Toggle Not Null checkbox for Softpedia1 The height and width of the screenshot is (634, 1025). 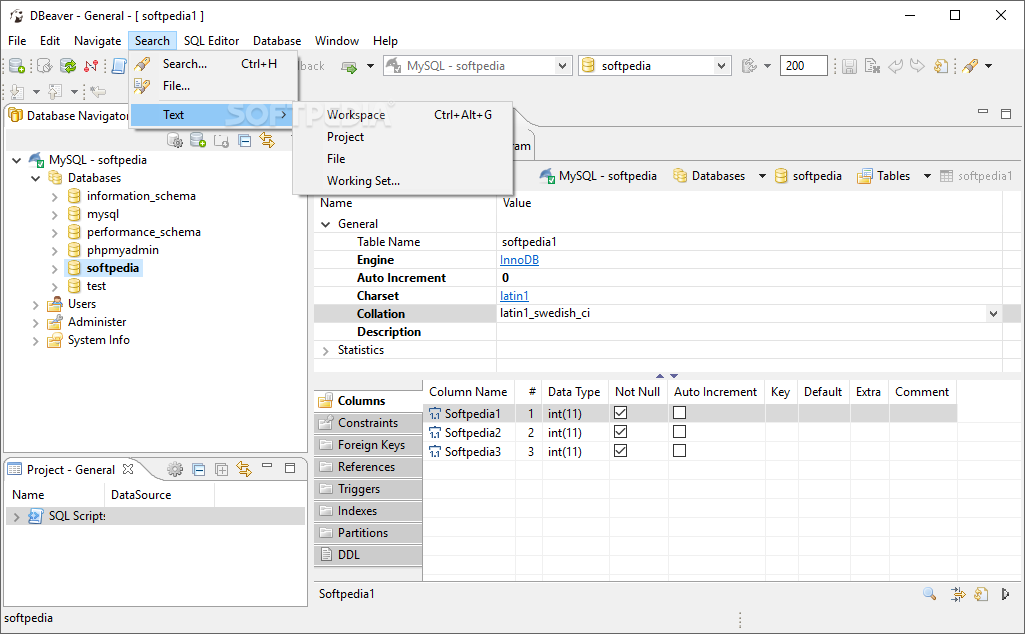click(621, 413)
